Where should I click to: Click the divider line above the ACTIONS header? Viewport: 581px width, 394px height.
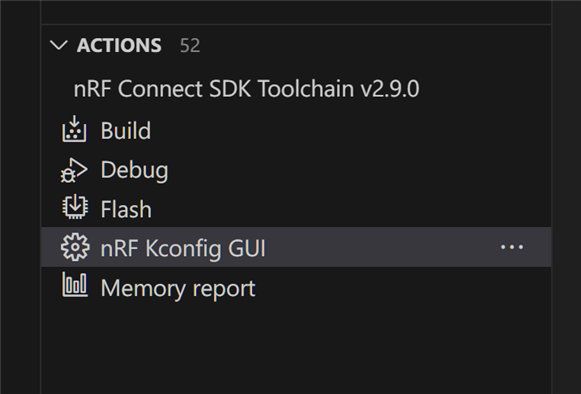click(296, 25)
